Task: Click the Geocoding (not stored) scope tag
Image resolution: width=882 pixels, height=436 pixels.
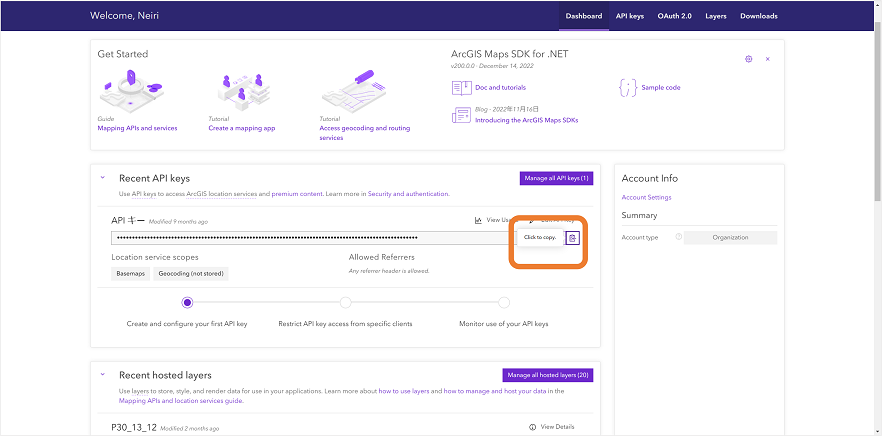Action: click(x=191, y=274)
